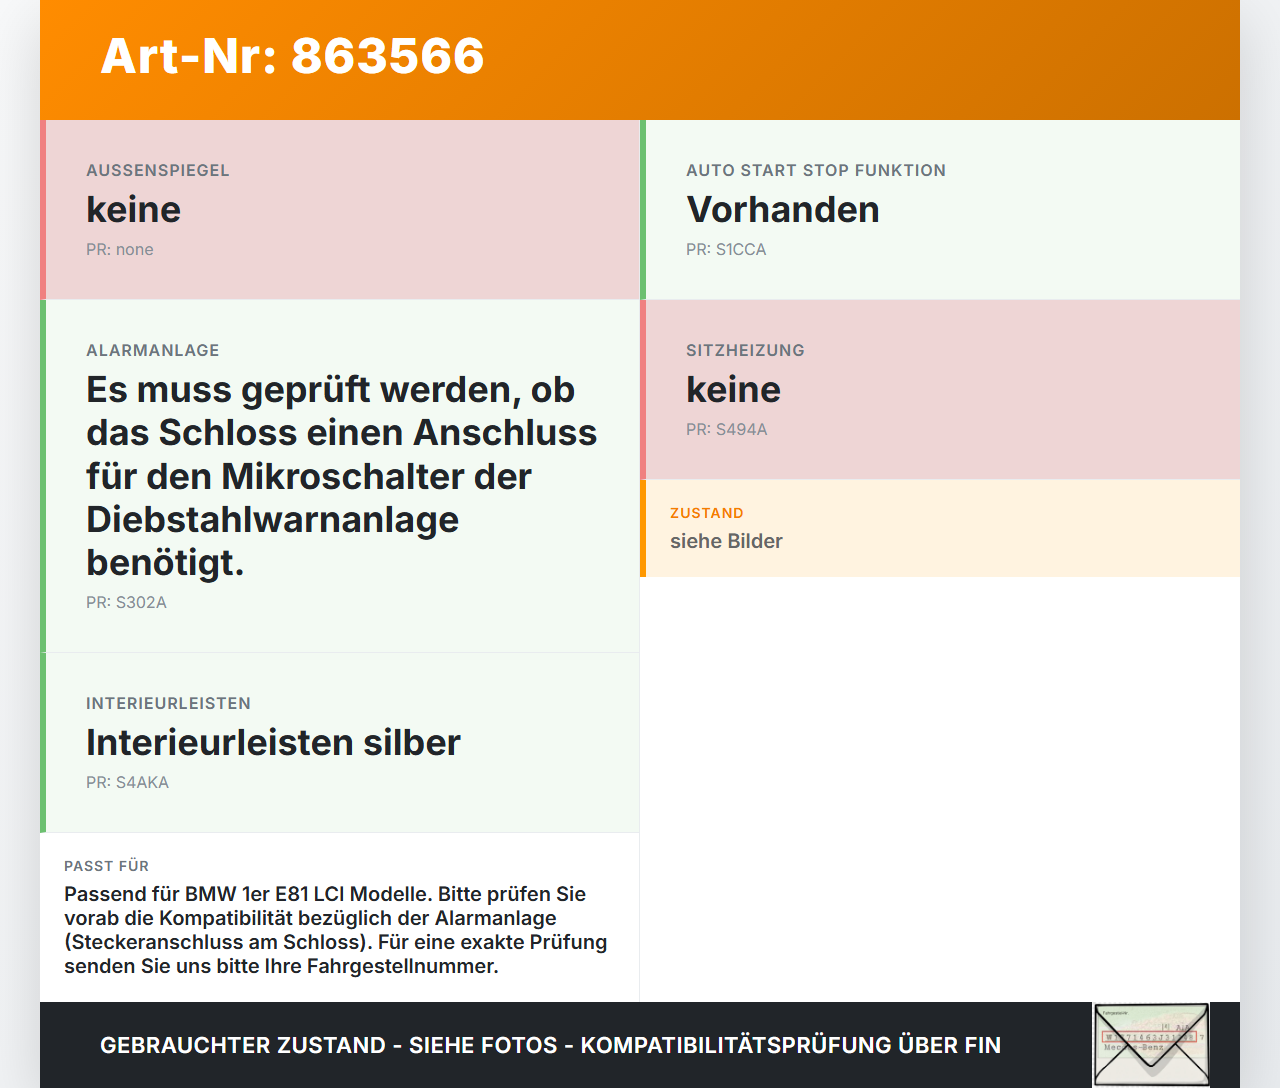Screen dimensions: 1280x1089
Task: Click the envelope vehicle-registration icon
Action: point(1151,1045)
